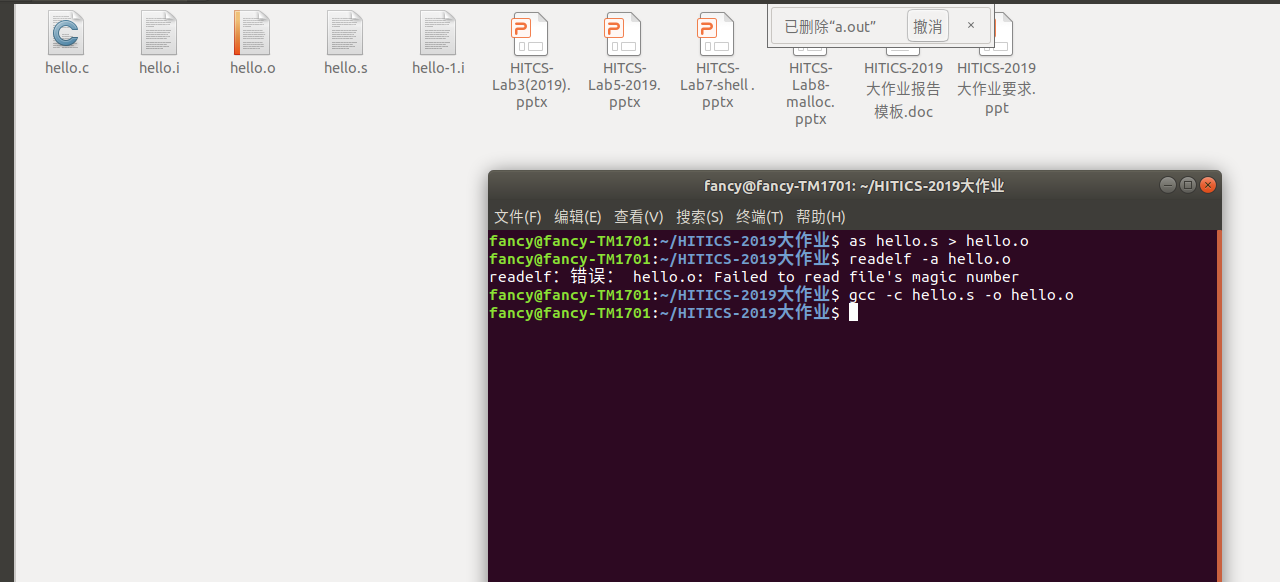
Task: Select the hello.i file icon
Action: [x=159, y=33]
